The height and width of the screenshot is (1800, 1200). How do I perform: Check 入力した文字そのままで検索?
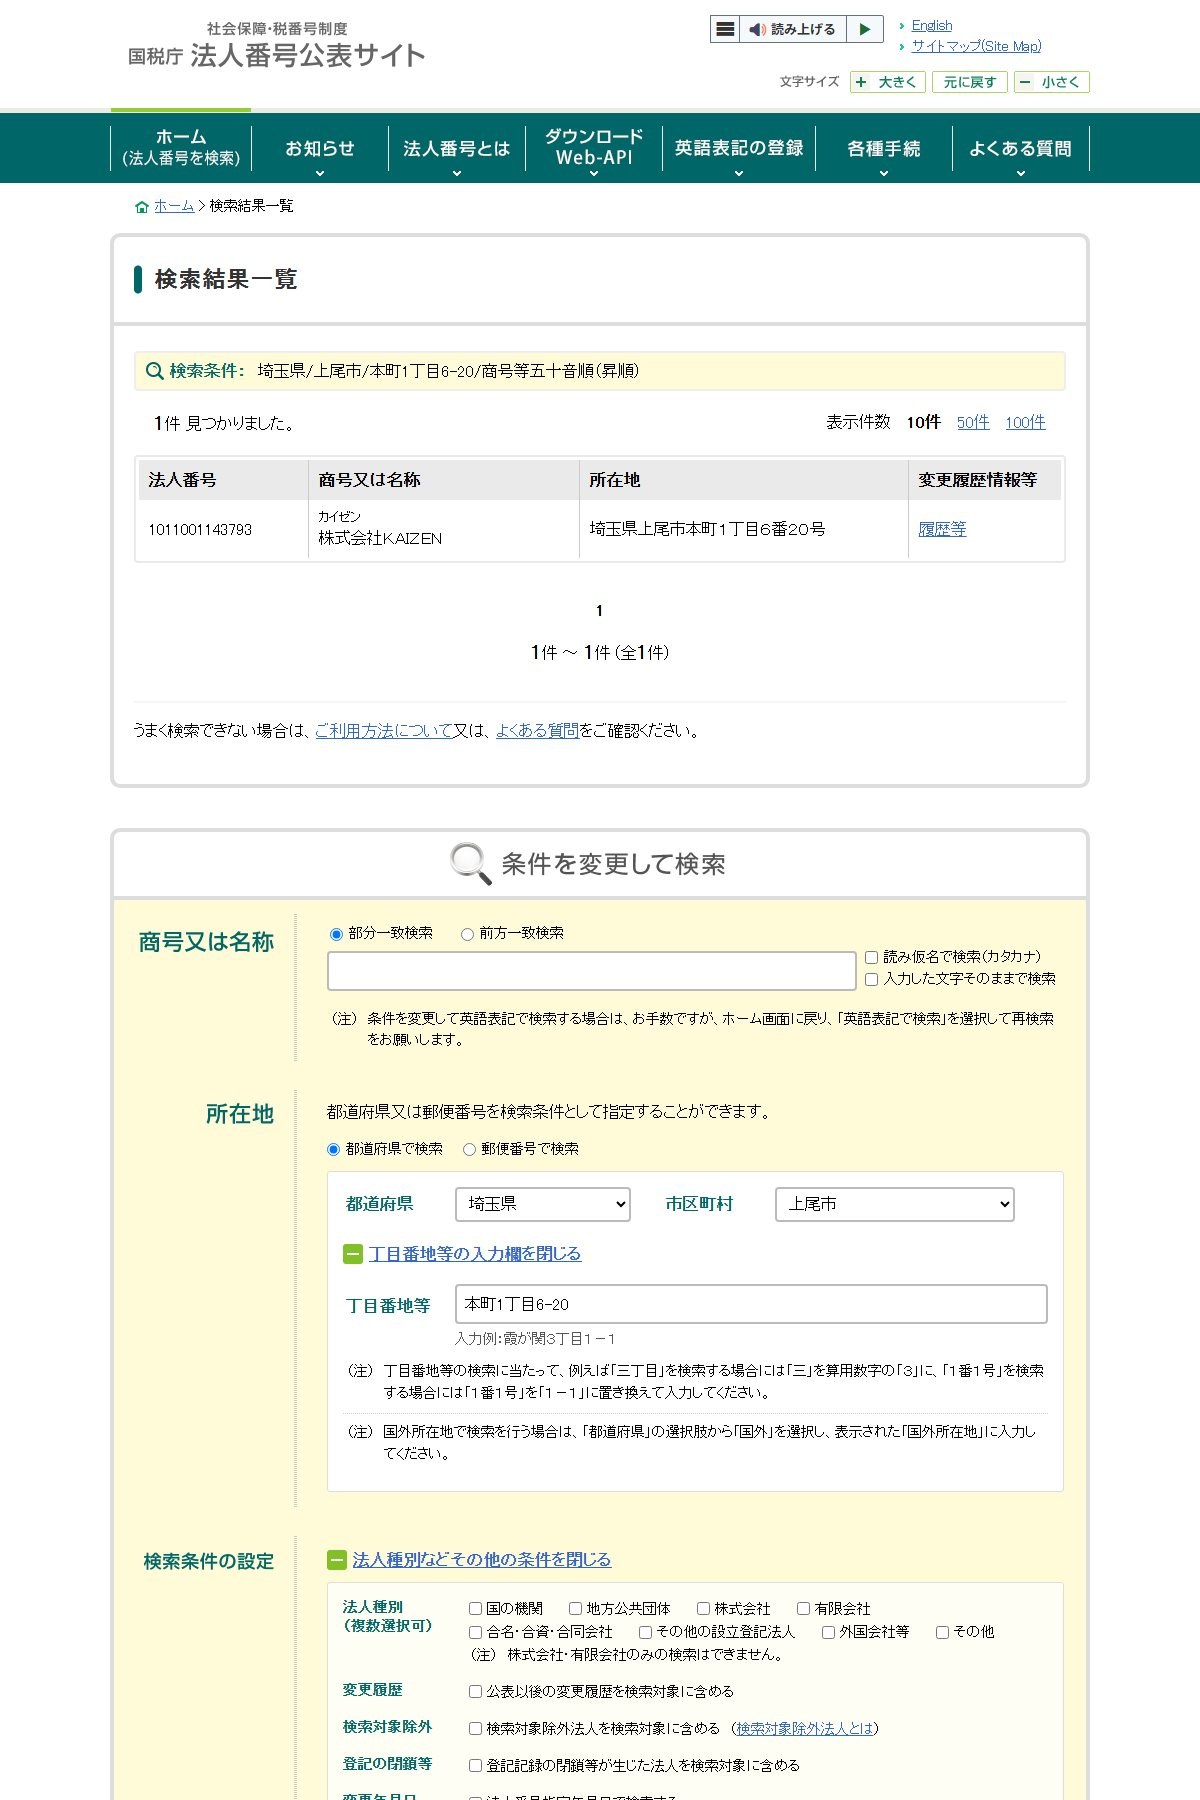(x=871, y=980)
